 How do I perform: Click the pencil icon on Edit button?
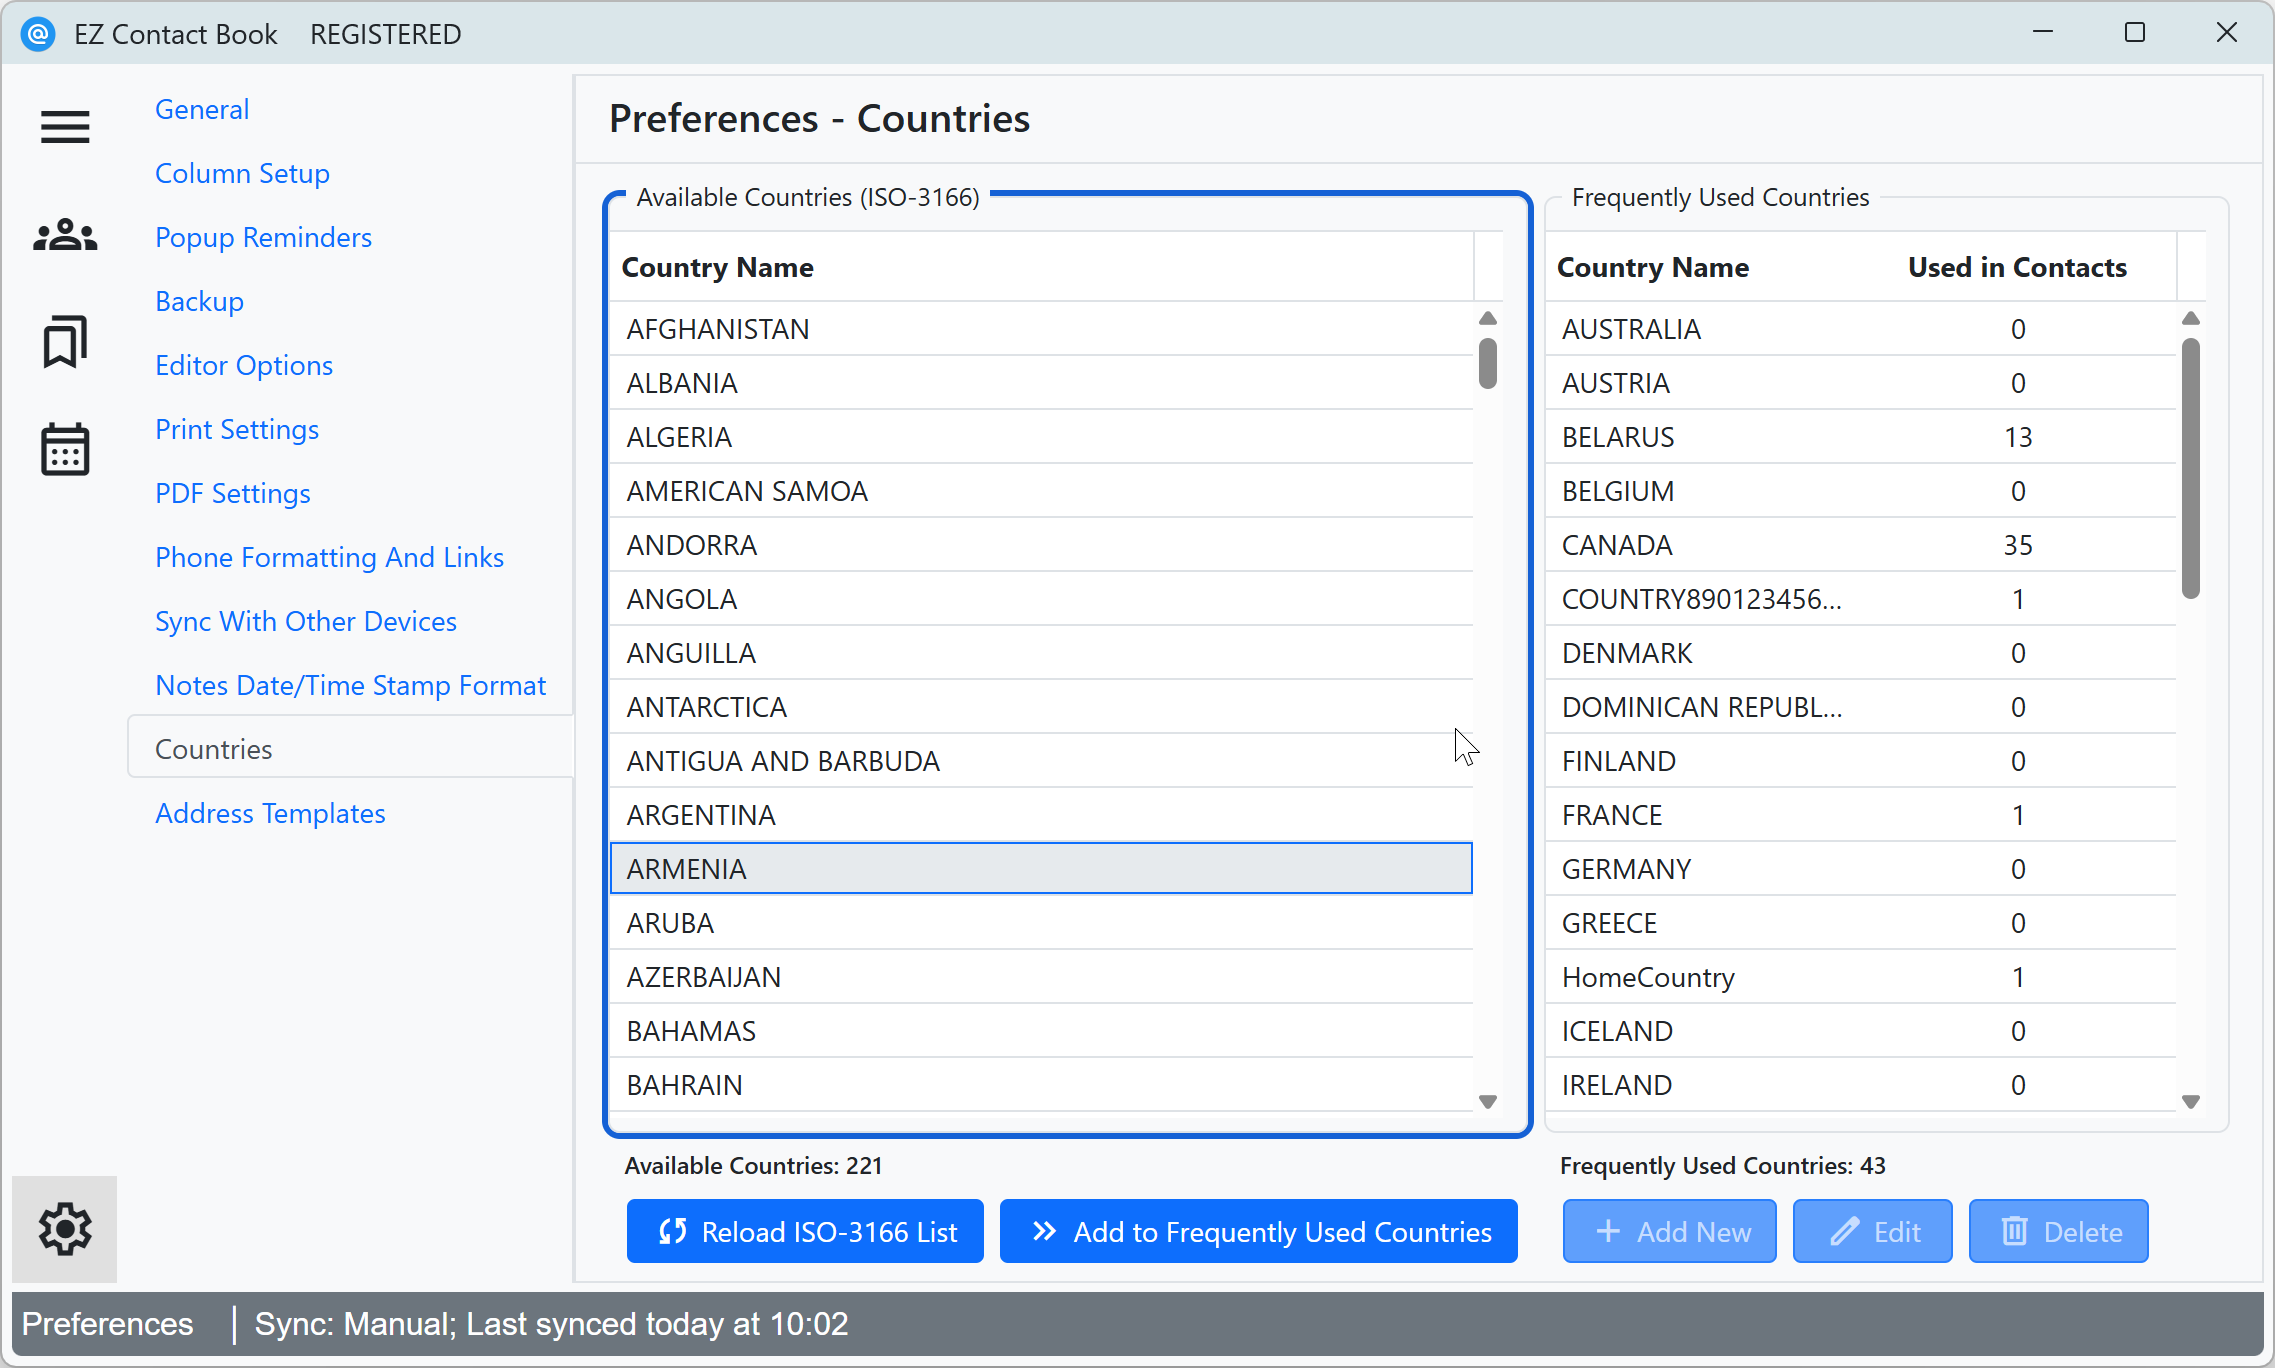tap(1843, 1231)
